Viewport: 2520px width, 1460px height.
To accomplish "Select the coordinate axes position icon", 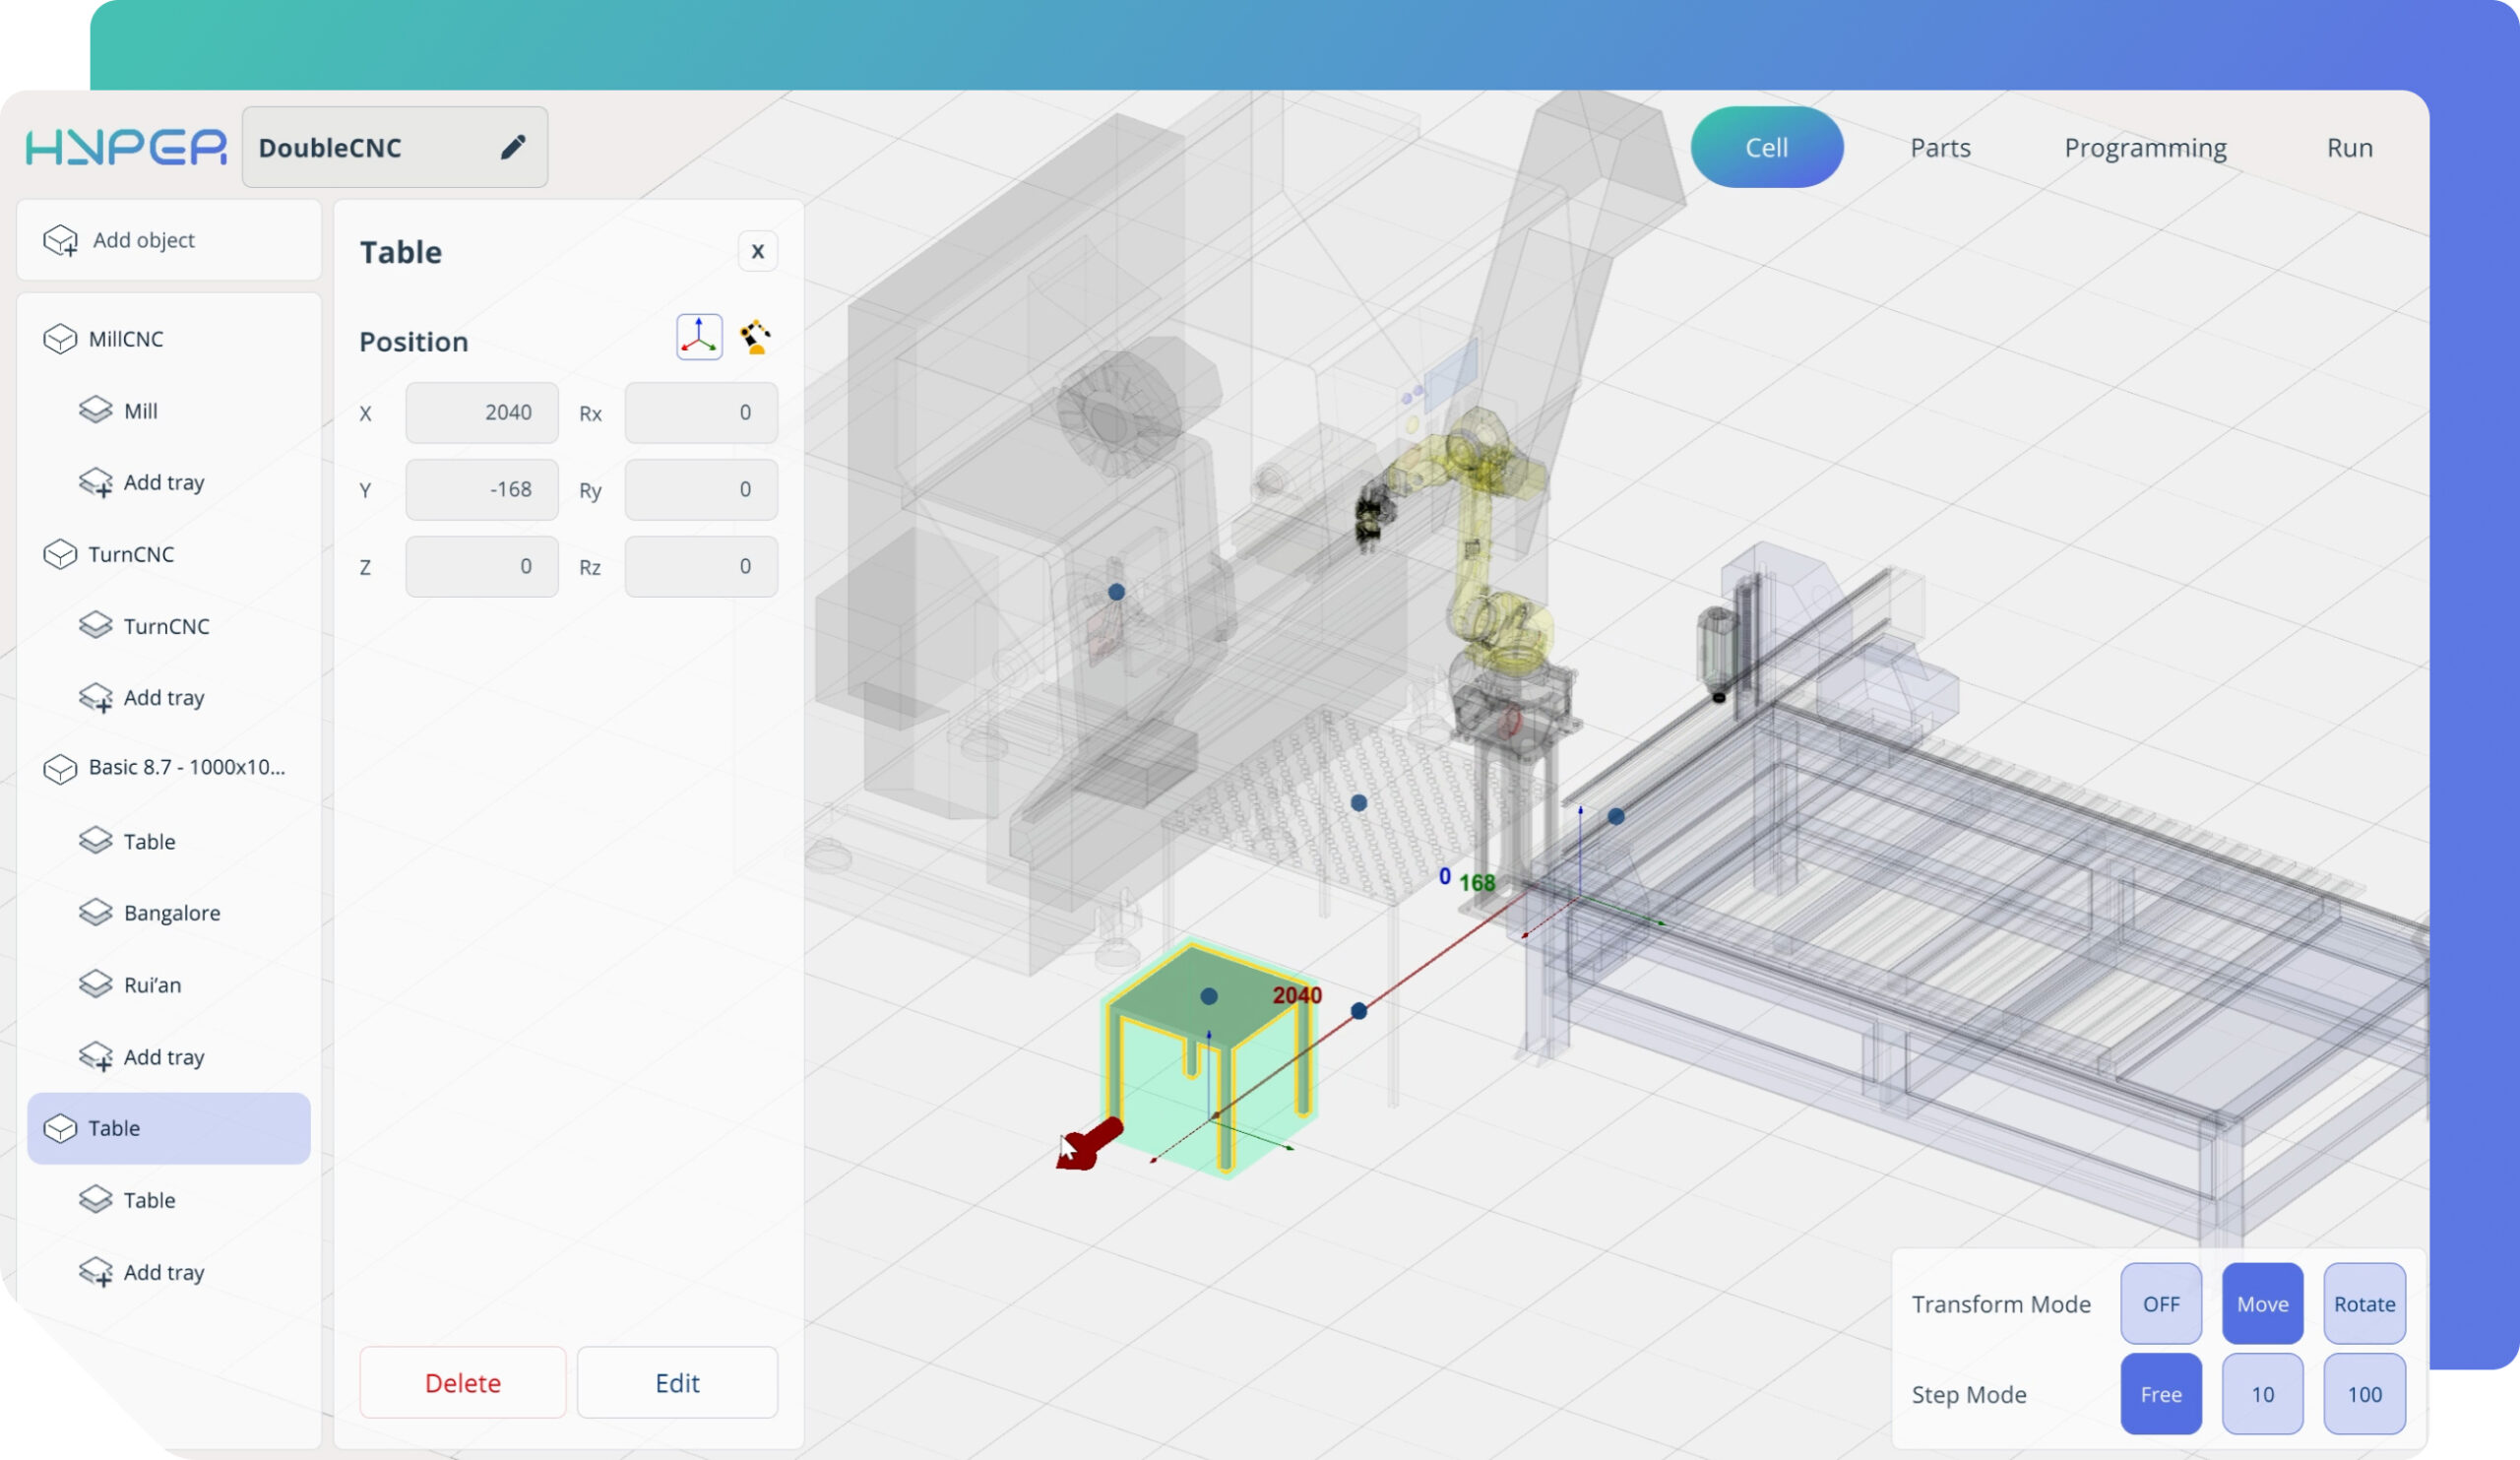I will point(699,337).
